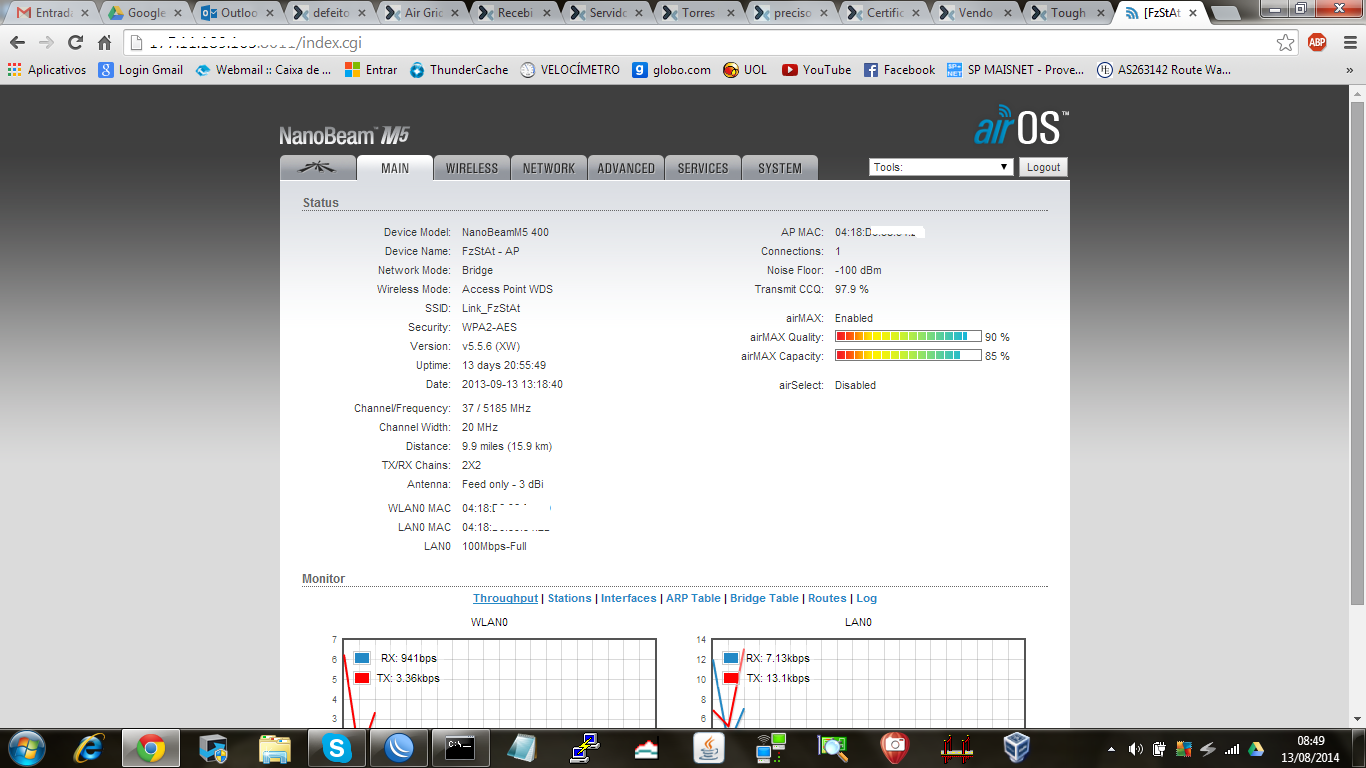This screenshot has height=768, width=1366.
Task: Open the WIRELESS tab
Action: (x=472, y=168)
